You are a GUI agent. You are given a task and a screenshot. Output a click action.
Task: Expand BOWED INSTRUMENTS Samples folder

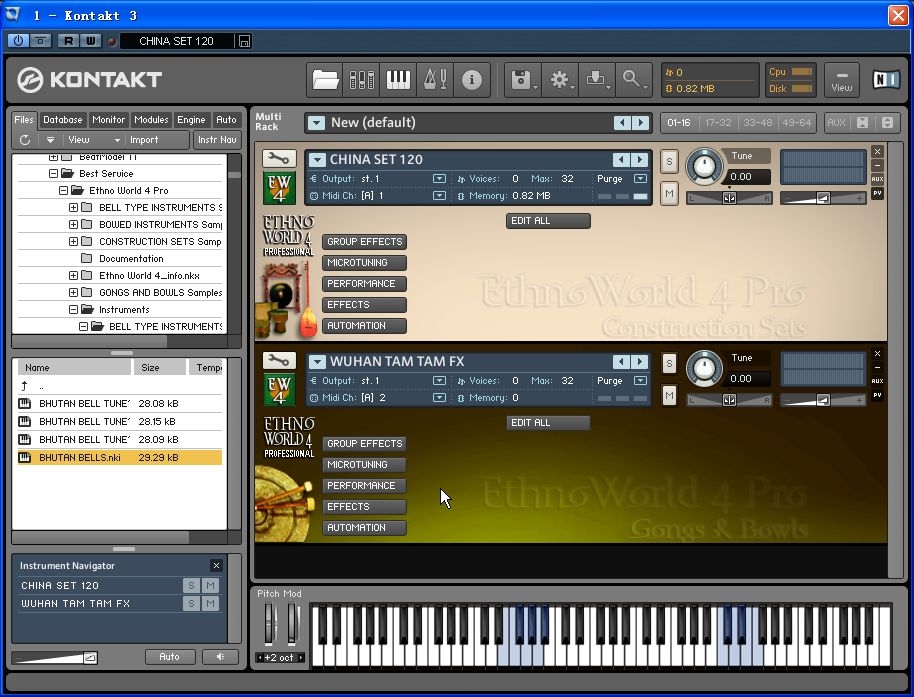(73, 224)
